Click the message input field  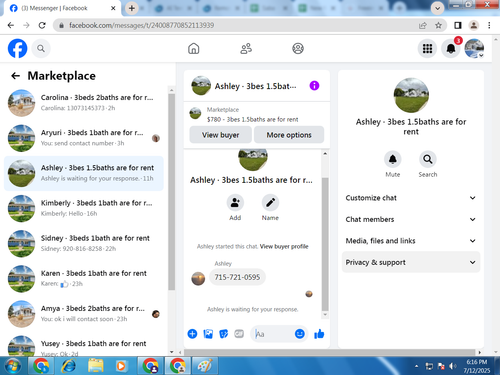[x=273, y=334]
